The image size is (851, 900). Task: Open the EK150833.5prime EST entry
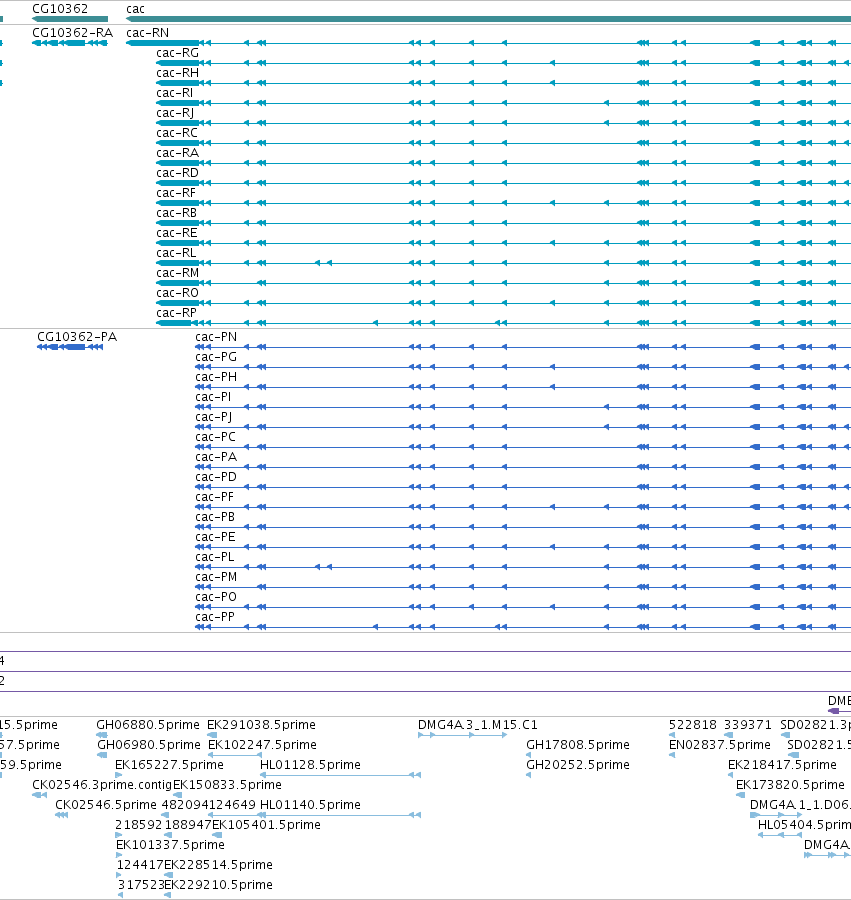point(227,785)
